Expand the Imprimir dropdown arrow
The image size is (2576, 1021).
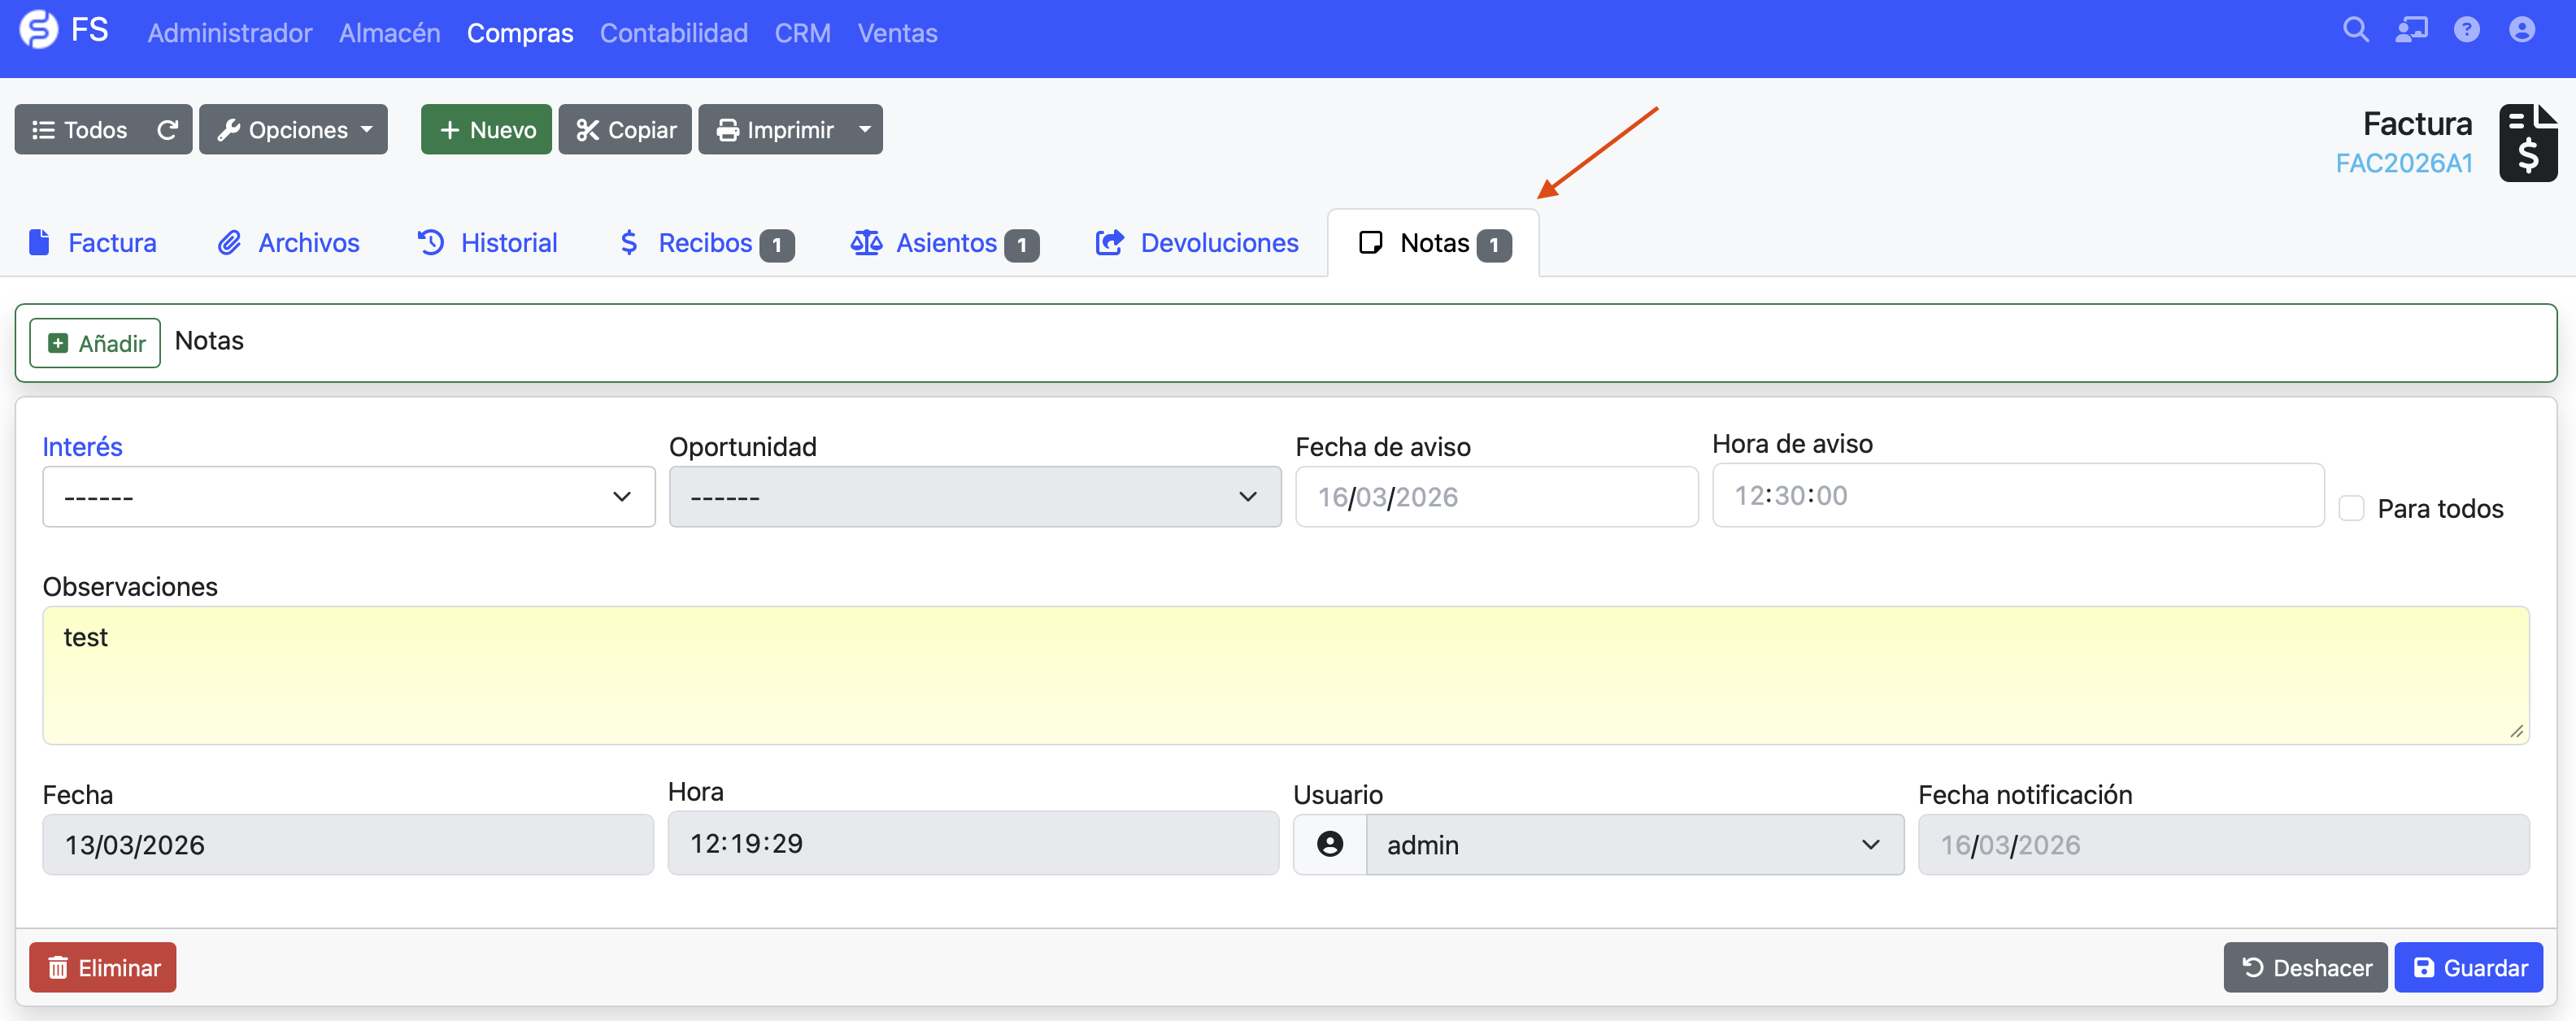(864, 130)
